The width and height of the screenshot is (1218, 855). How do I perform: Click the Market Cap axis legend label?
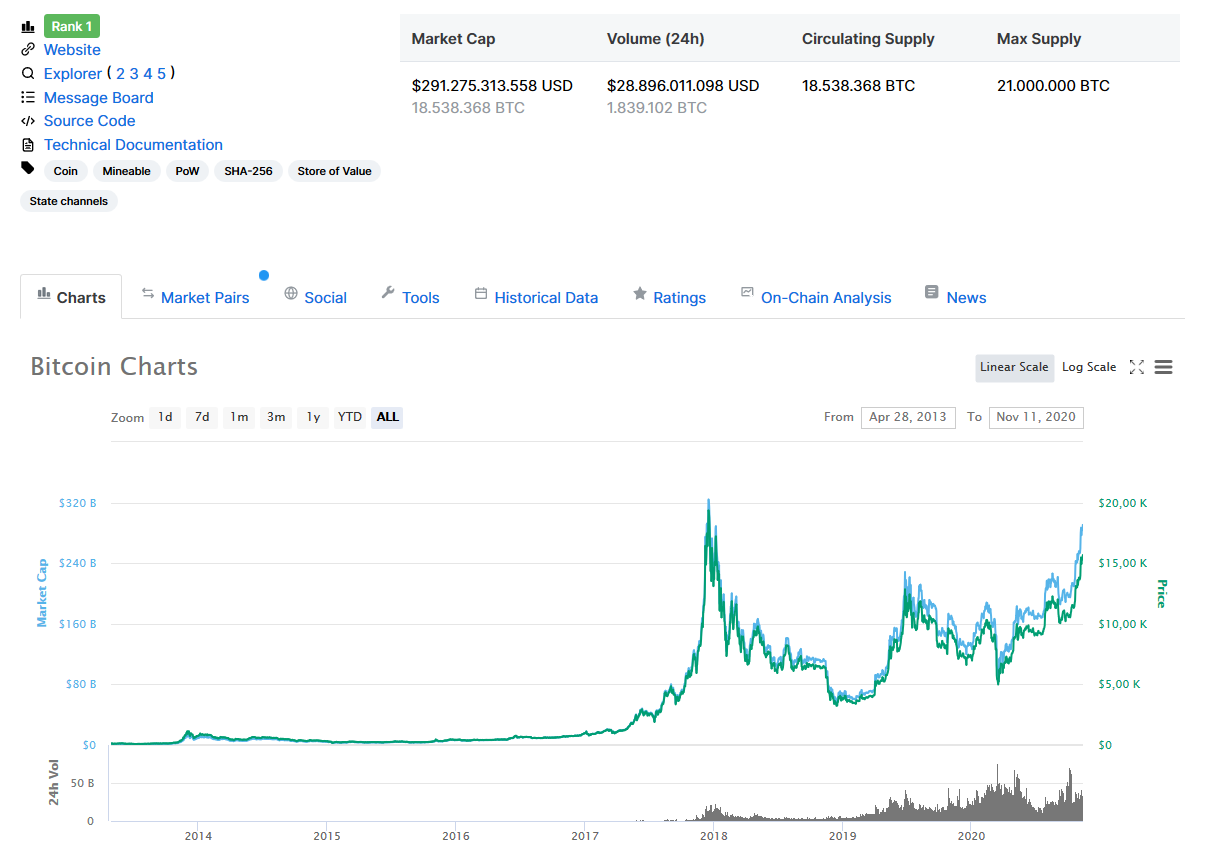point(42,593)
